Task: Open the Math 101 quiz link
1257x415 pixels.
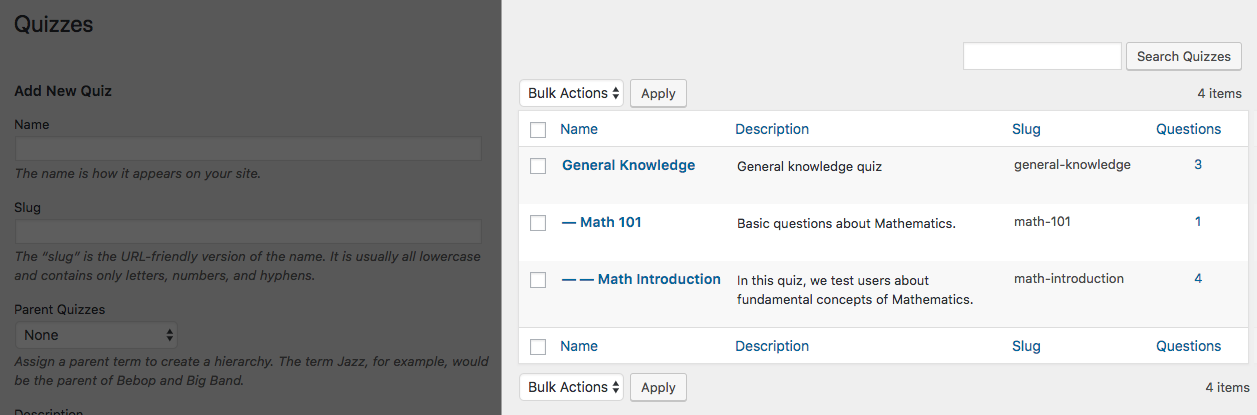Action: [x=602, y=222]
